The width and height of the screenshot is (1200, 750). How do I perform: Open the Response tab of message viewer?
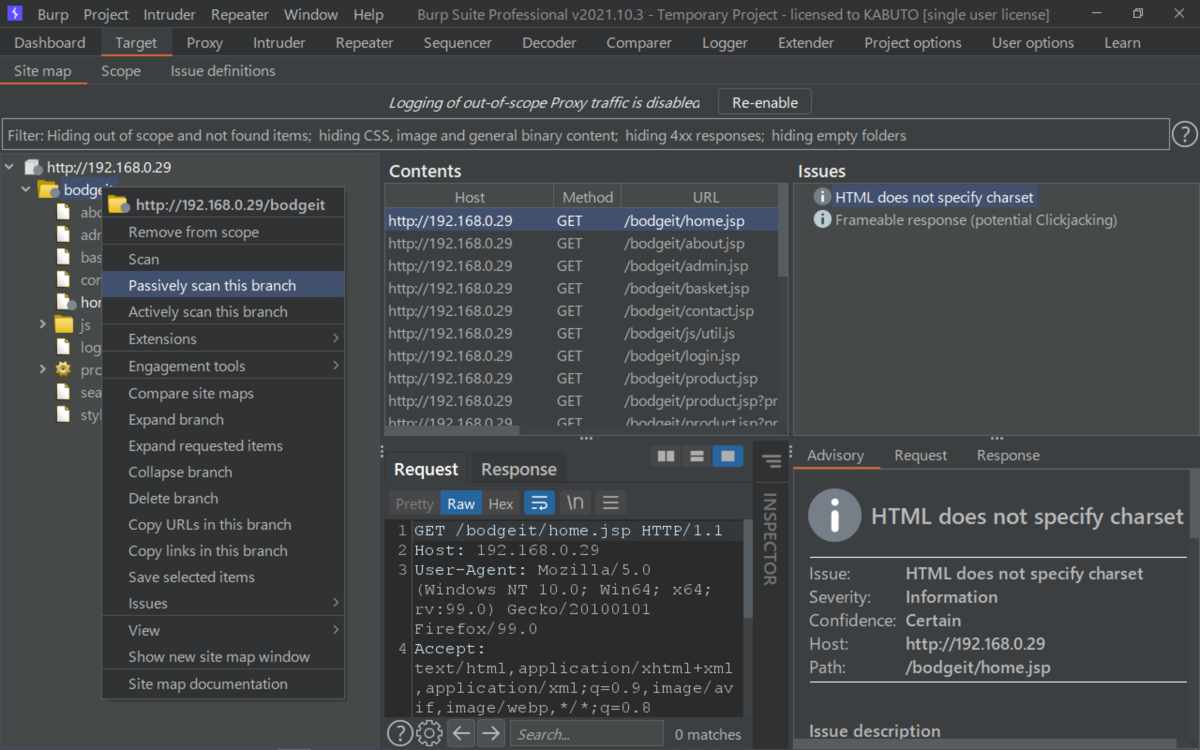pyautogui.click(x=518, y=469)
